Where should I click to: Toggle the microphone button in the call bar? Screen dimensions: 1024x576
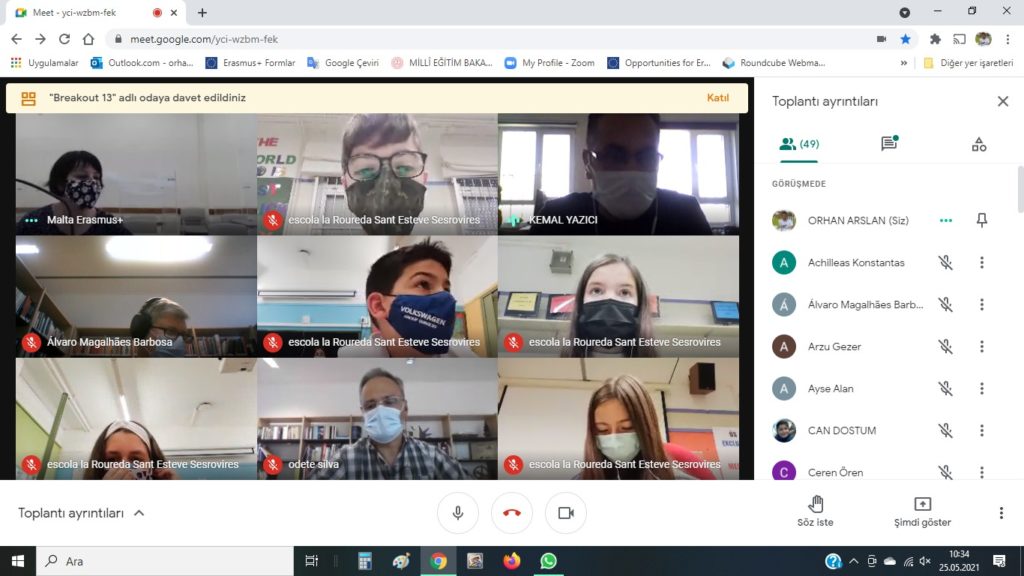click(458, 513)
